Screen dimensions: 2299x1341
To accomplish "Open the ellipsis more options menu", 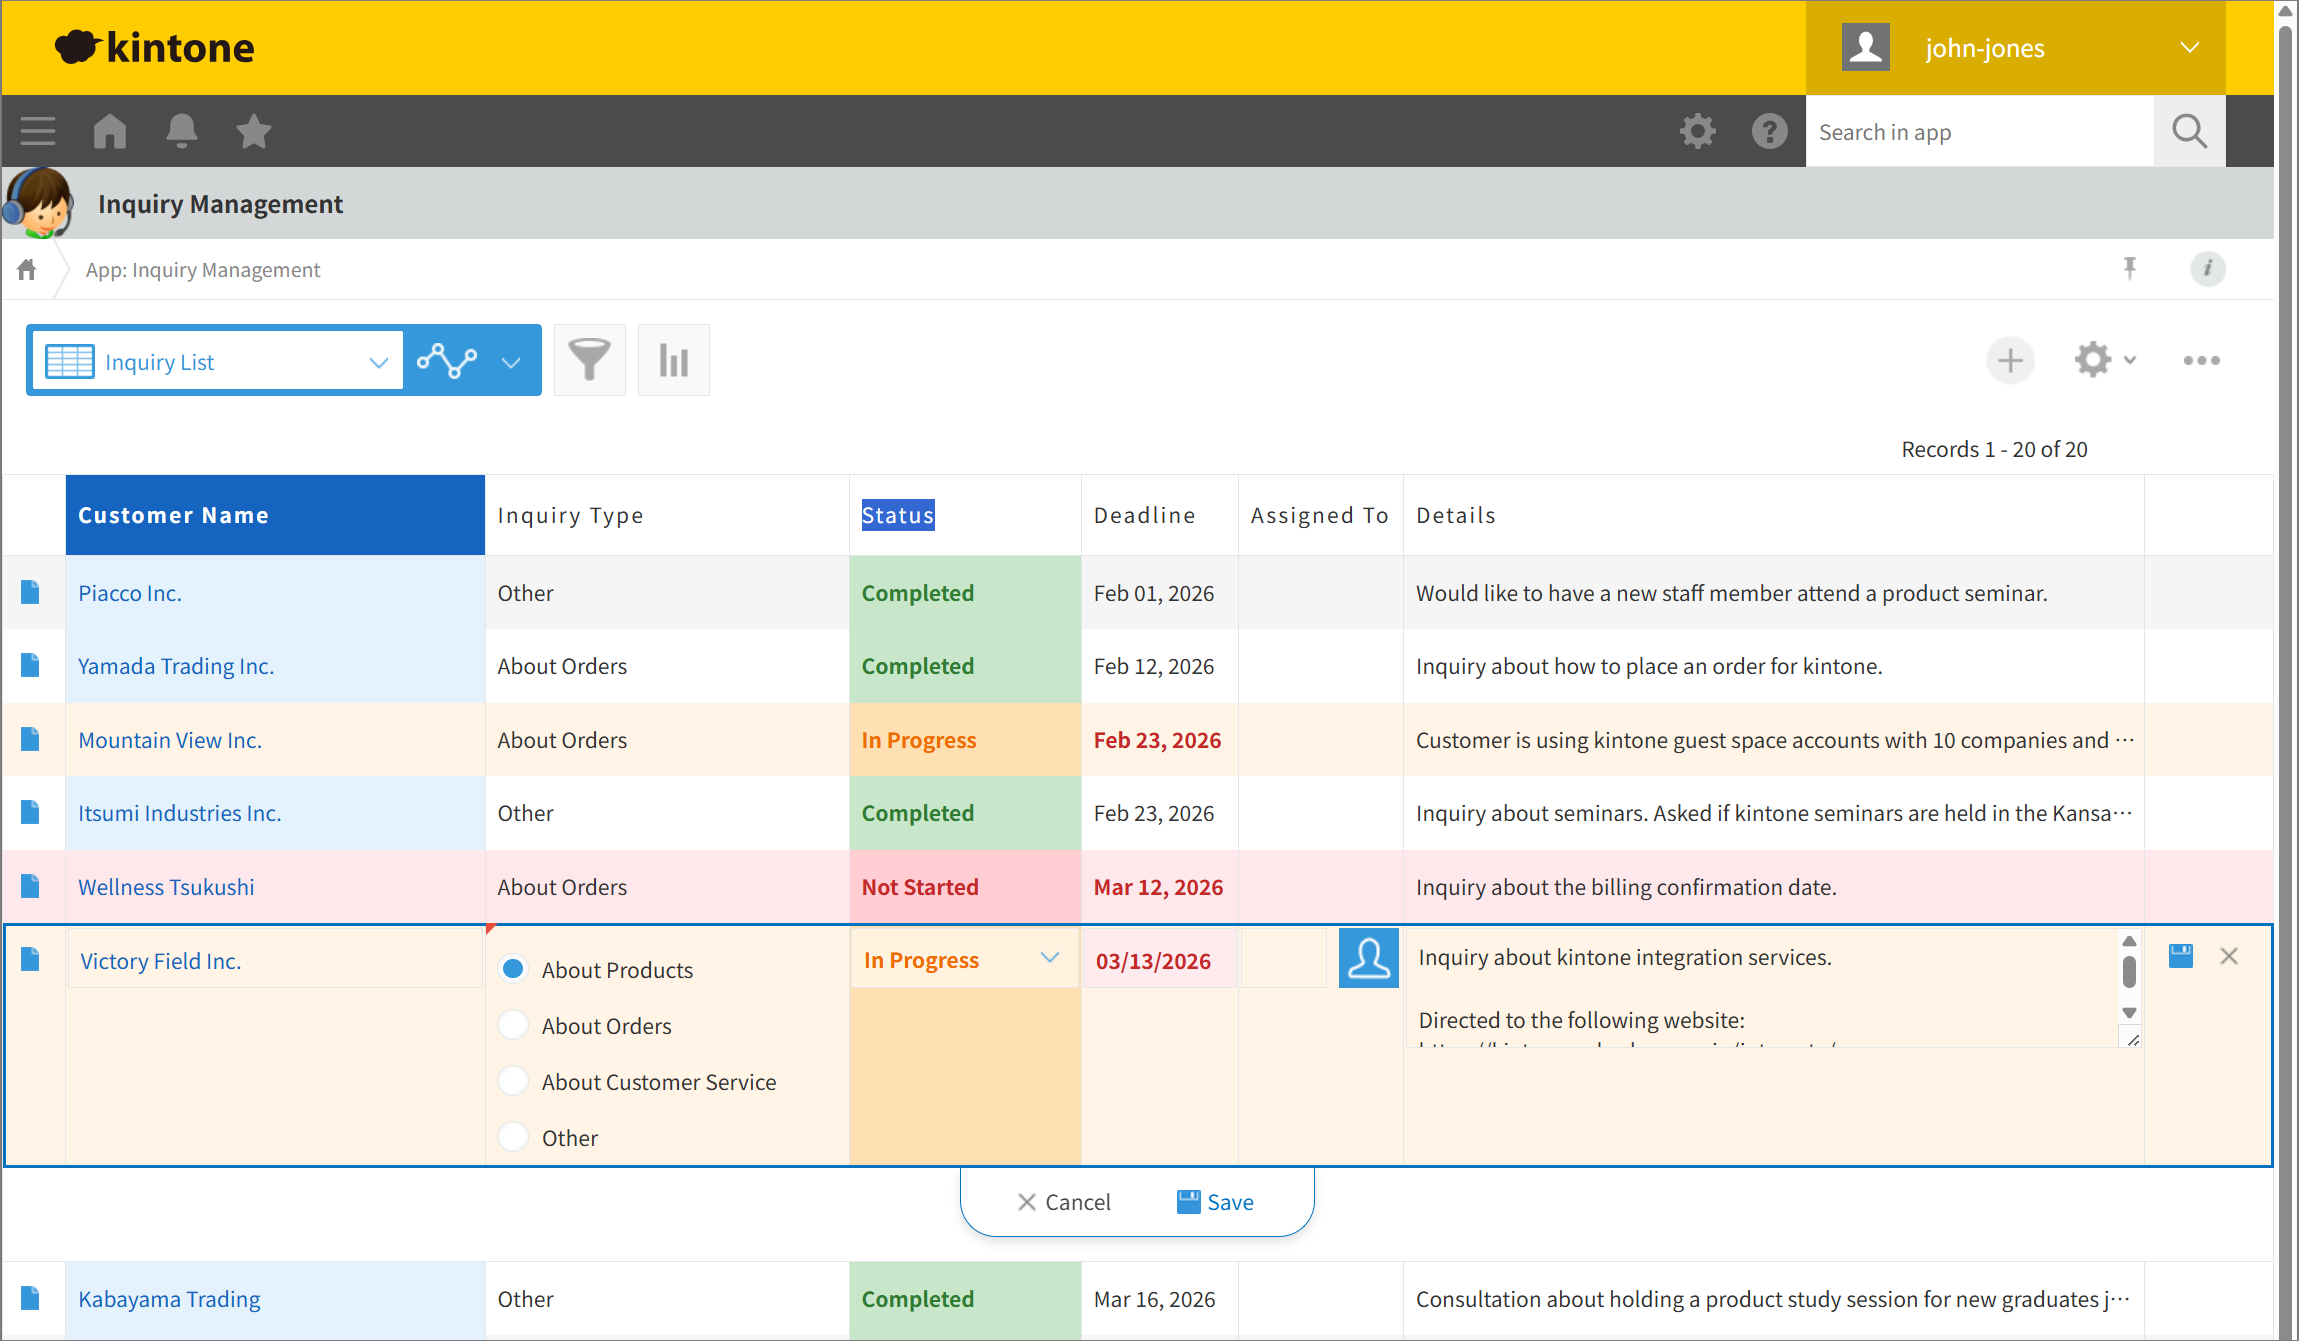I will tap(2201, 360).
